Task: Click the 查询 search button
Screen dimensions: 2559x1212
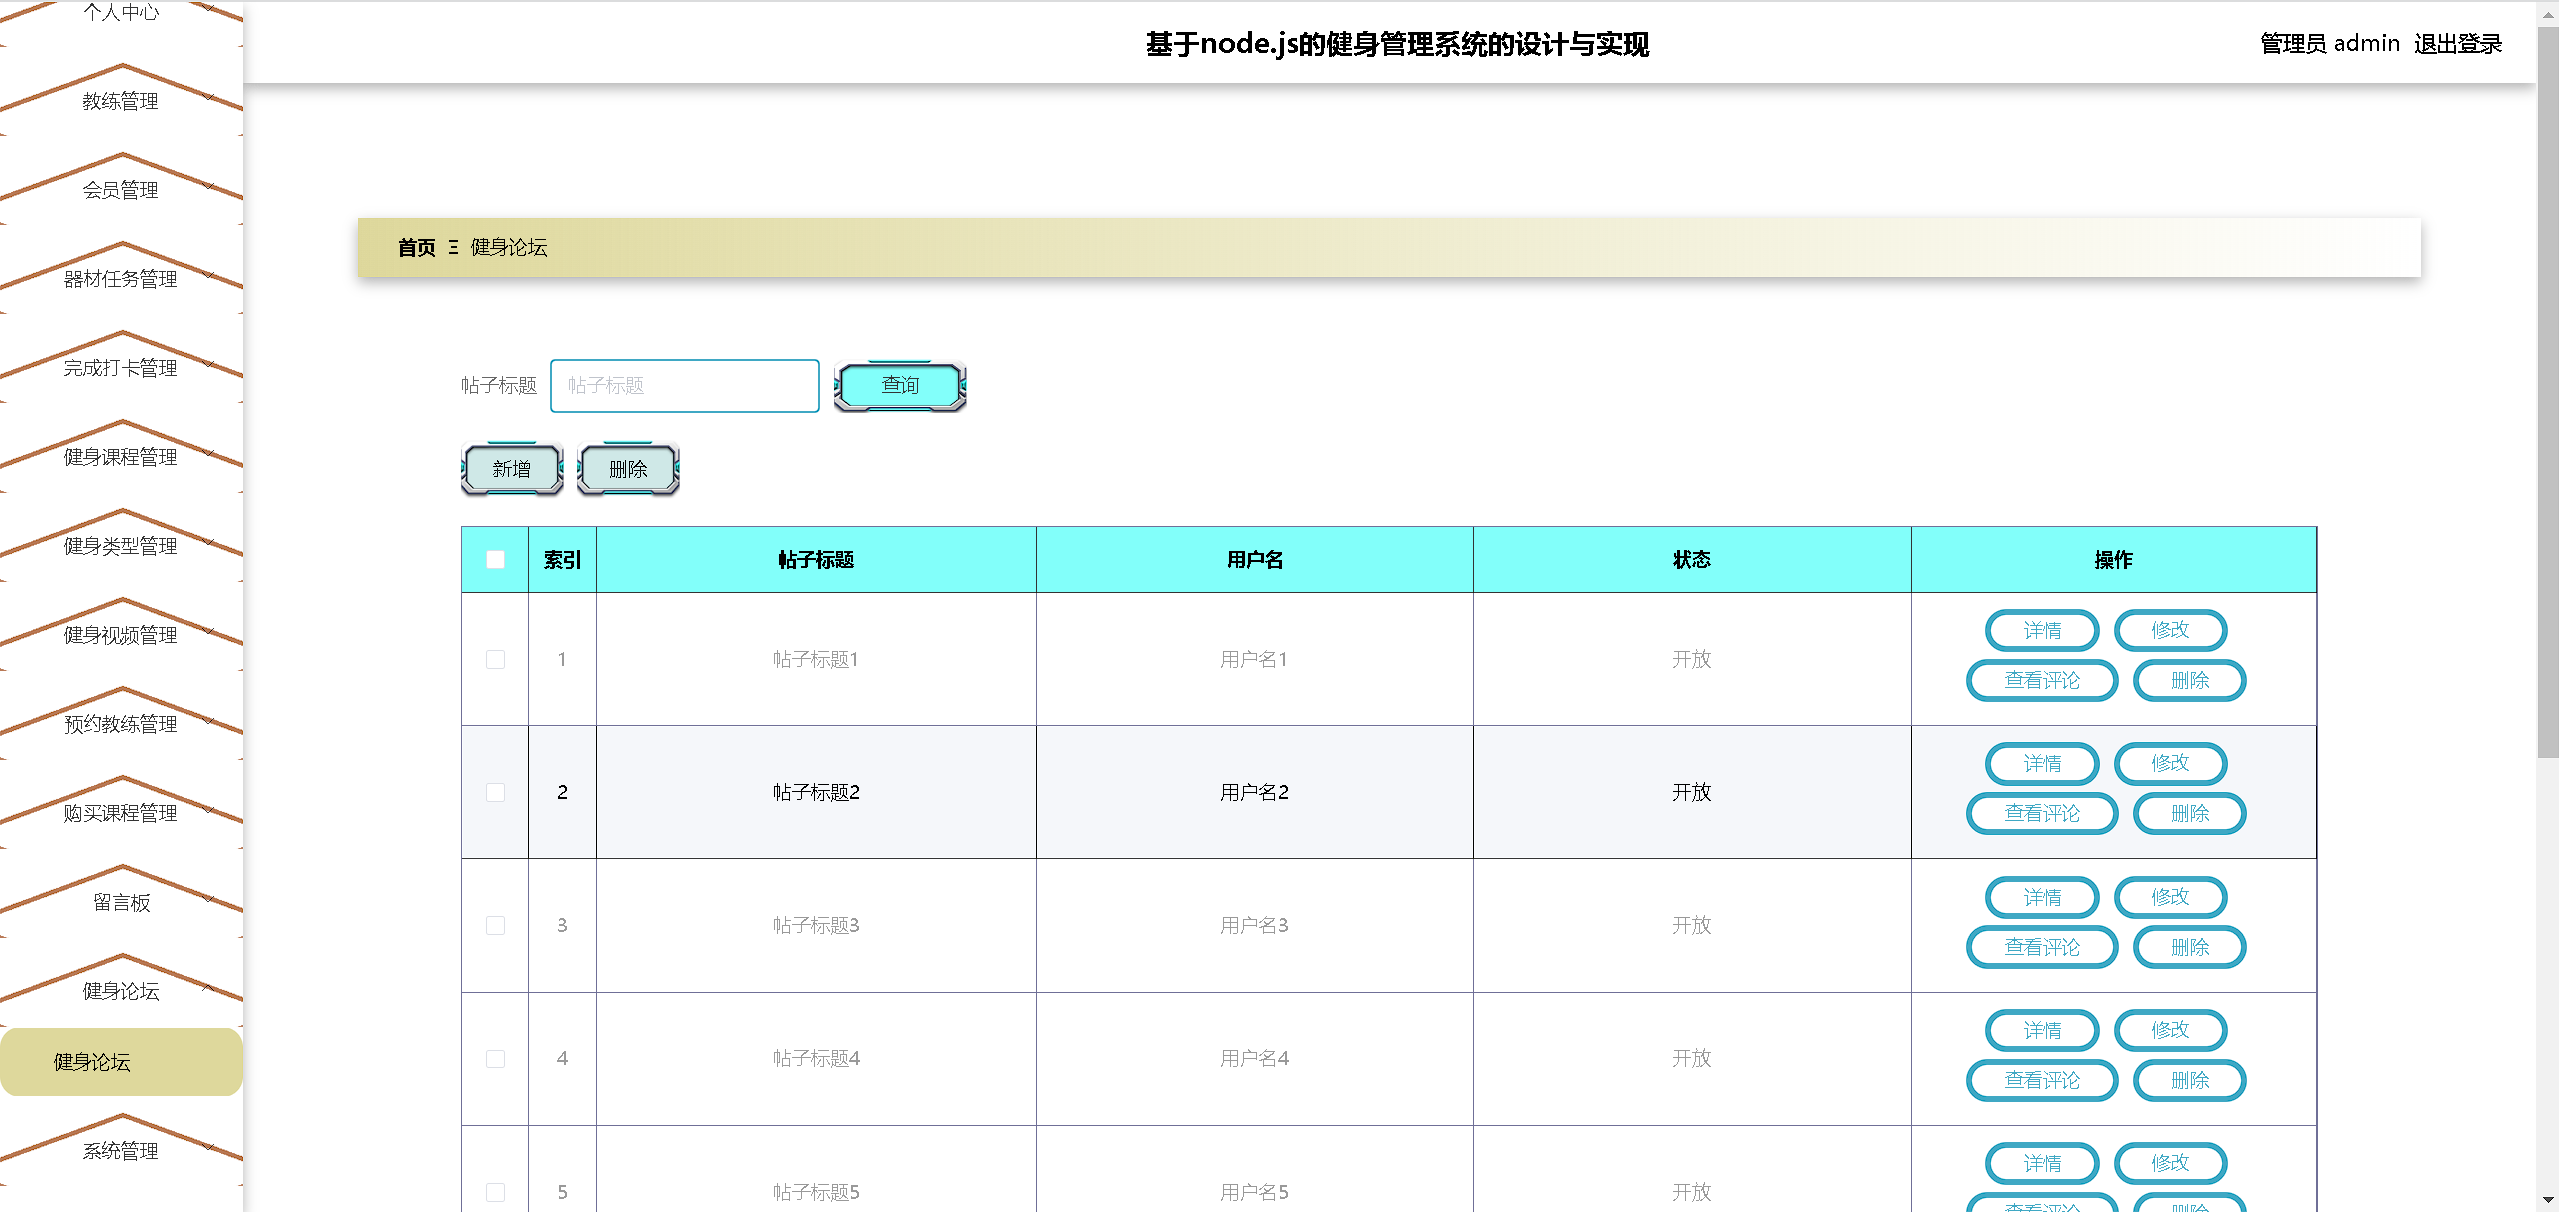Action: (x=900, y=386)
